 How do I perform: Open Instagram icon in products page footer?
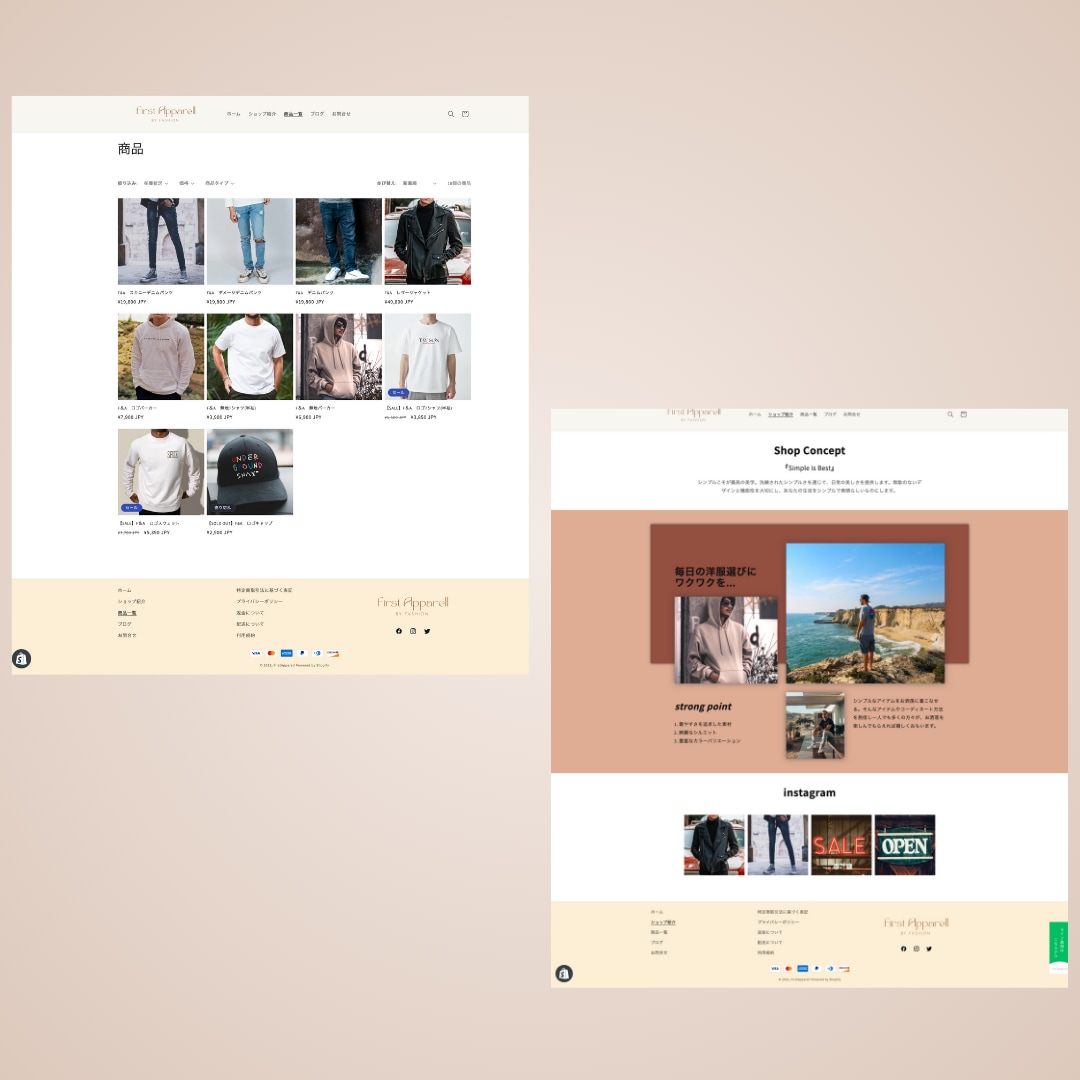[x=413, y=631]
